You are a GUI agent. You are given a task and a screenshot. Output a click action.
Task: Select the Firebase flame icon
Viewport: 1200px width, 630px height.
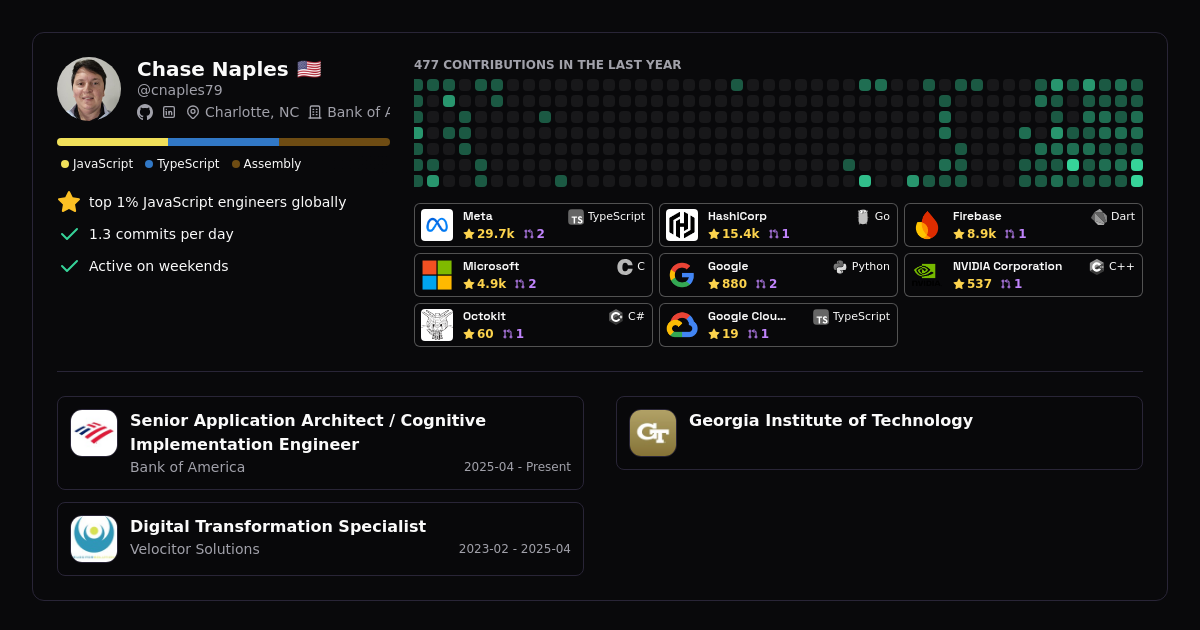tap(926, 224)
